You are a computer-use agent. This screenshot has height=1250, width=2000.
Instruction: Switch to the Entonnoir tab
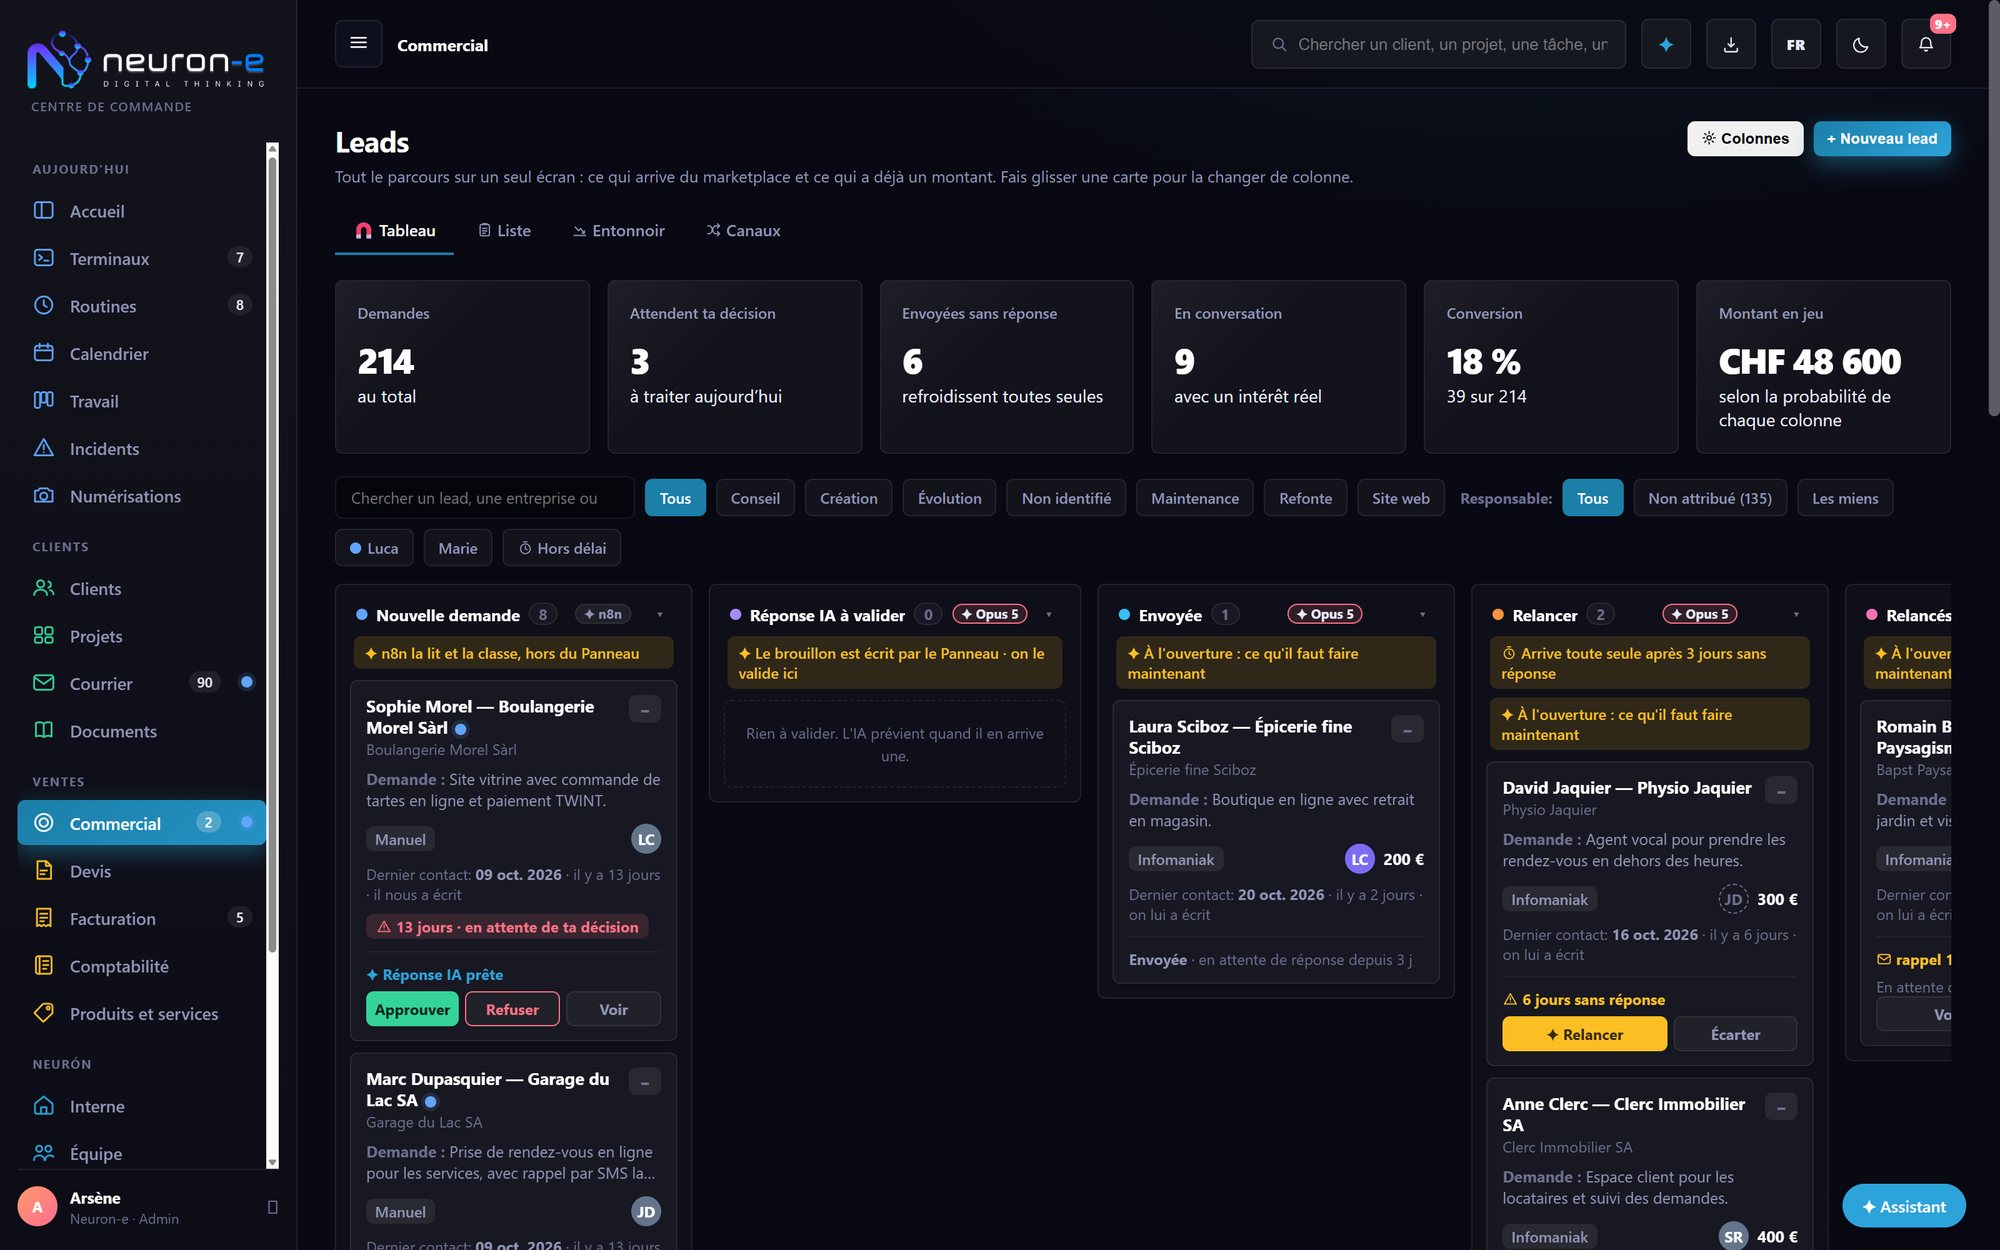tap(618, 231)
